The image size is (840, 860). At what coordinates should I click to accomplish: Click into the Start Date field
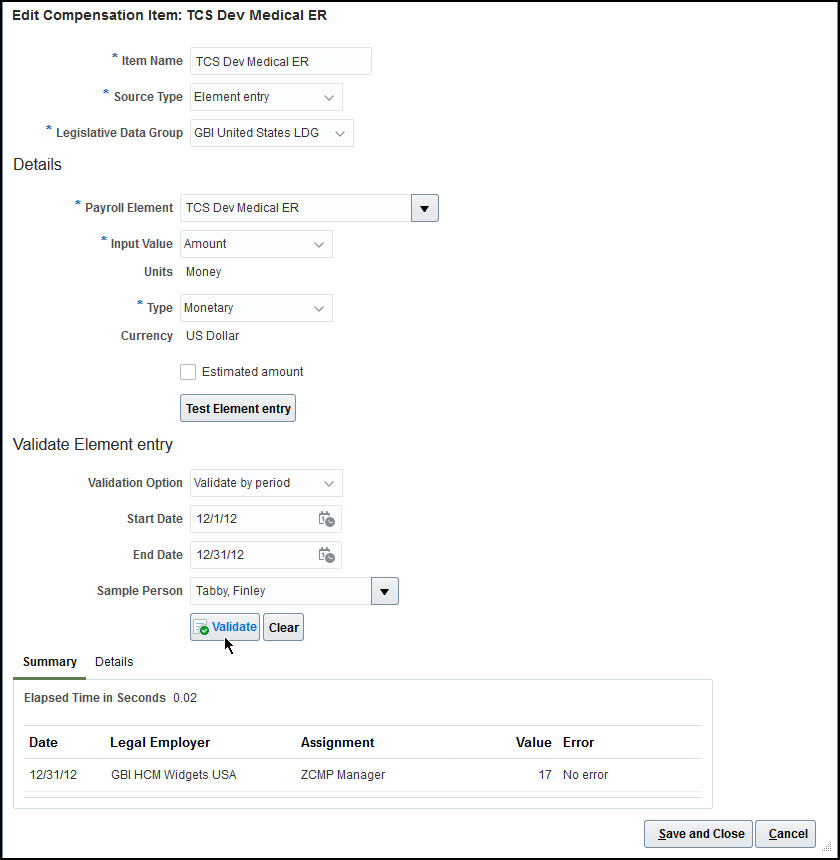[252, 519]
